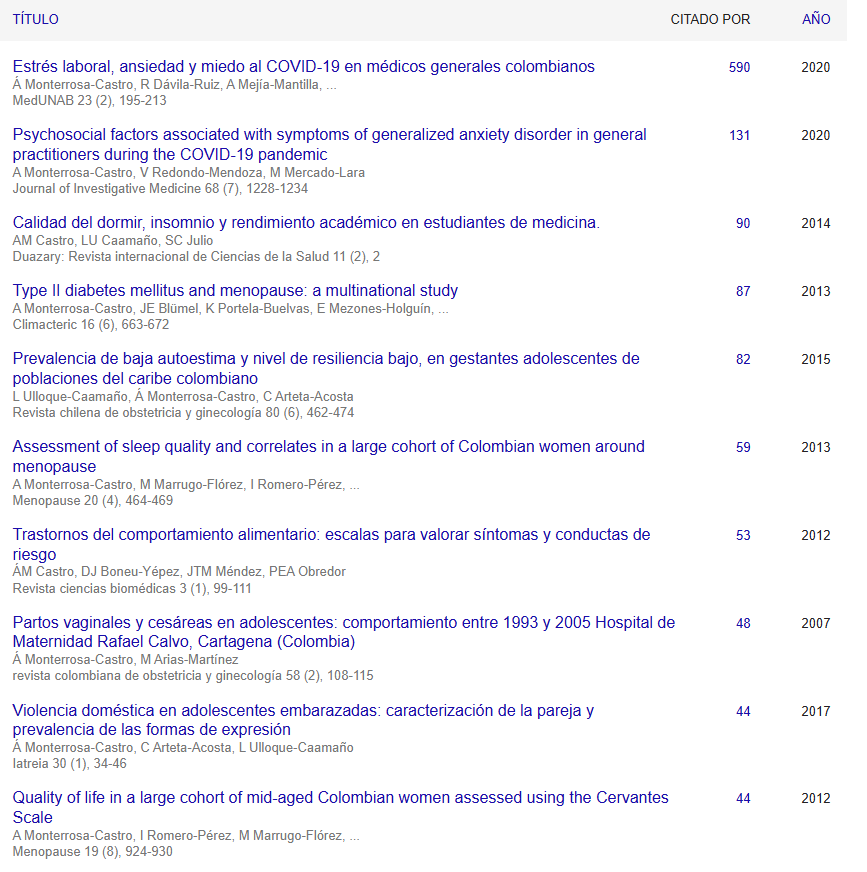Open 'Assessment of sleep quality' article
The image size is (867, 872).
tap(328, 447)
